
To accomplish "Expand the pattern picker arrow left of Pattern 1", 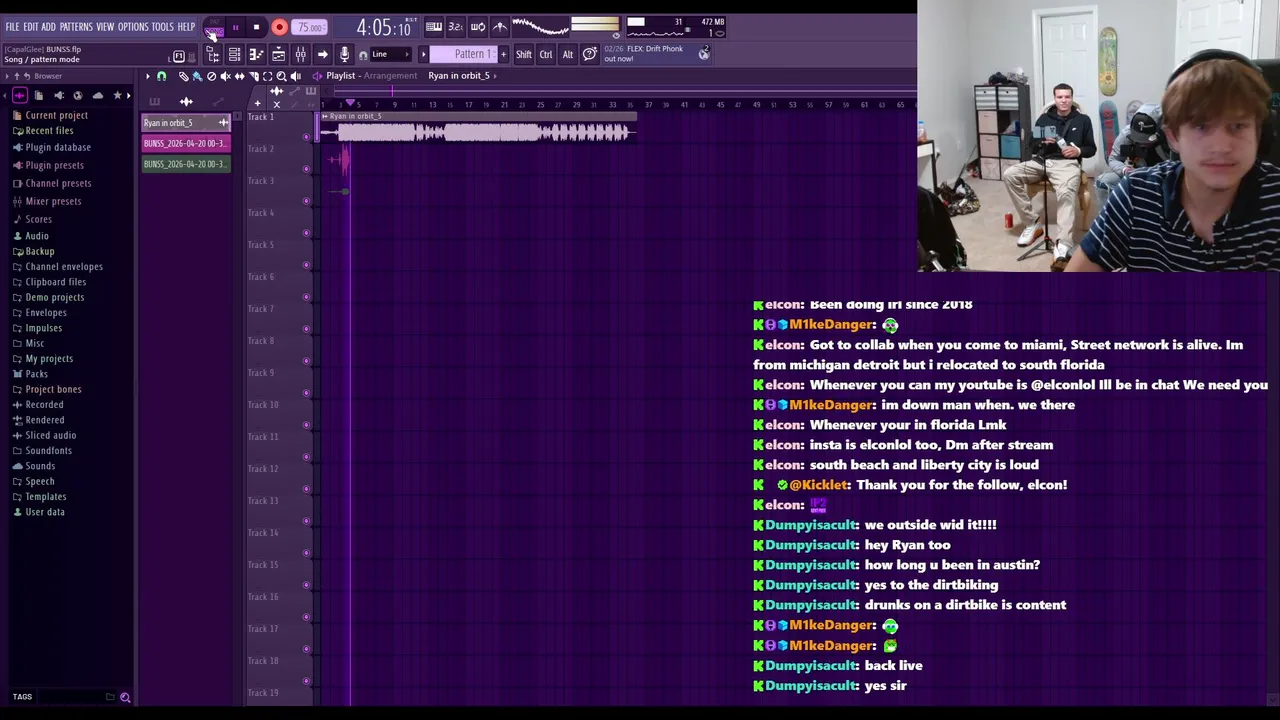I will [x=423, y=54].
